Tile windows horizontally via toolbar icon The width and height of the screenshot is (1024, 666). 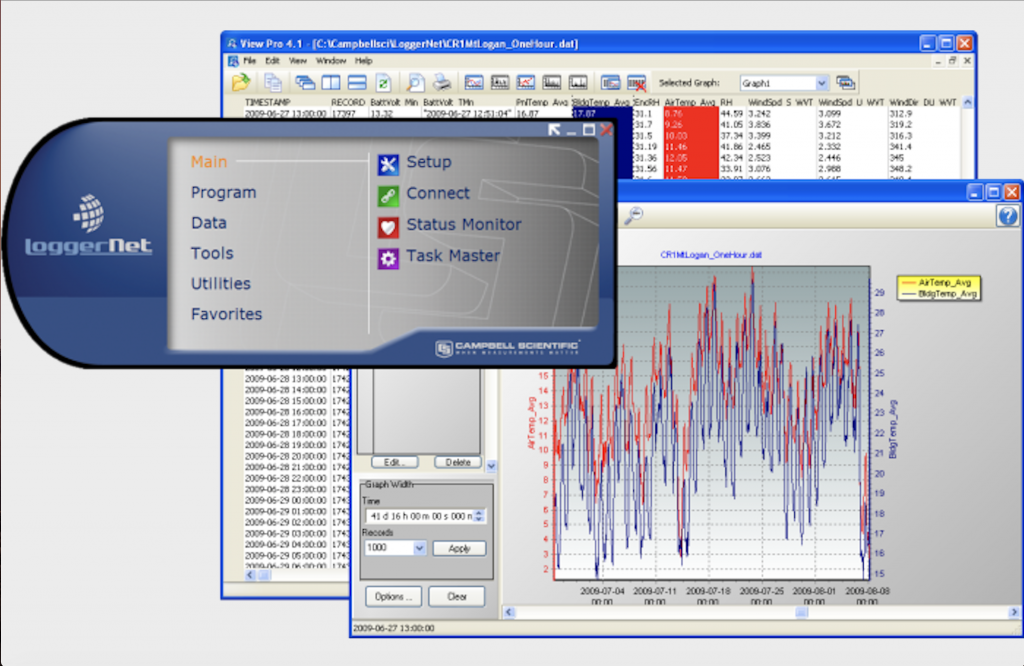[x=357, y=82]
